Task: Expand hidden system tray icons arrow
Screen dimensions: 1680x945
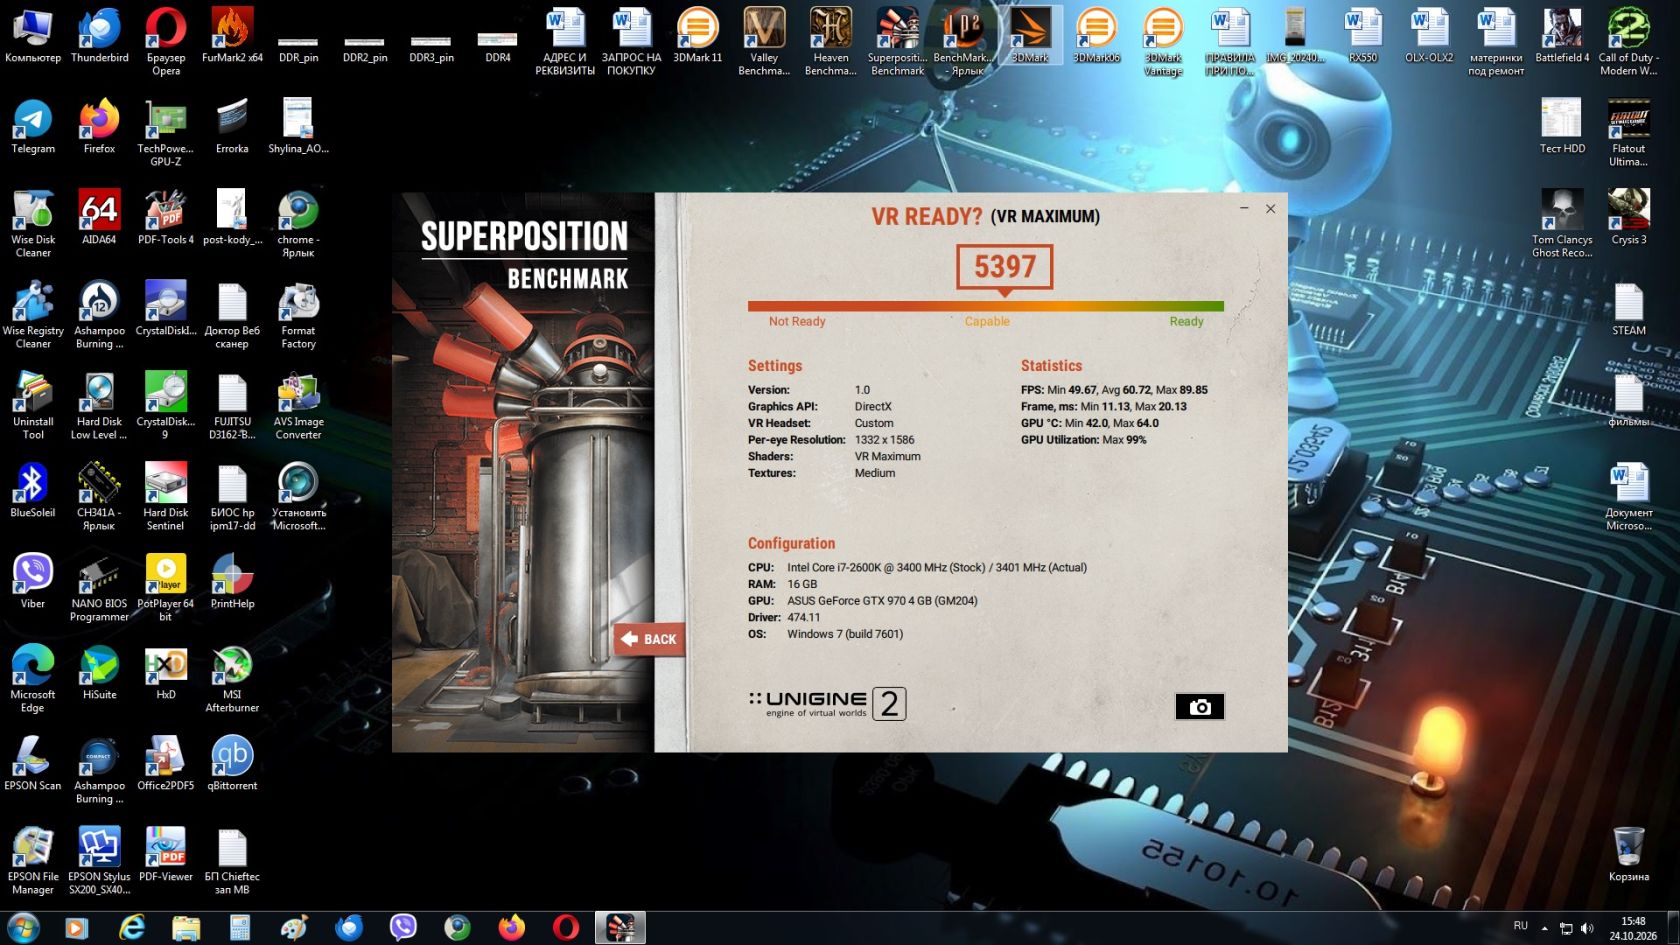Action: pyautogui.click(x=1545, y=928)
